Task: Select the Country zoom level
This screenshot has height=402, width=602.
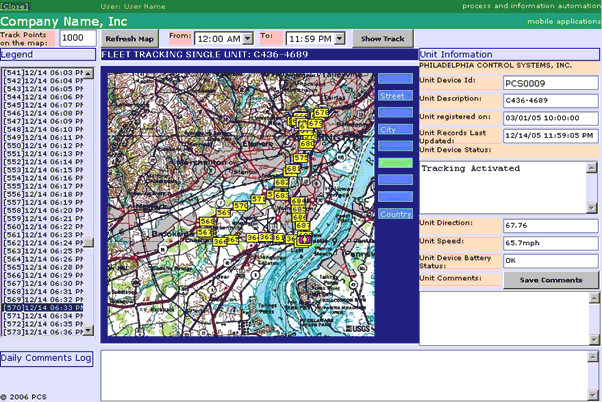Action: tap(395, 214)
